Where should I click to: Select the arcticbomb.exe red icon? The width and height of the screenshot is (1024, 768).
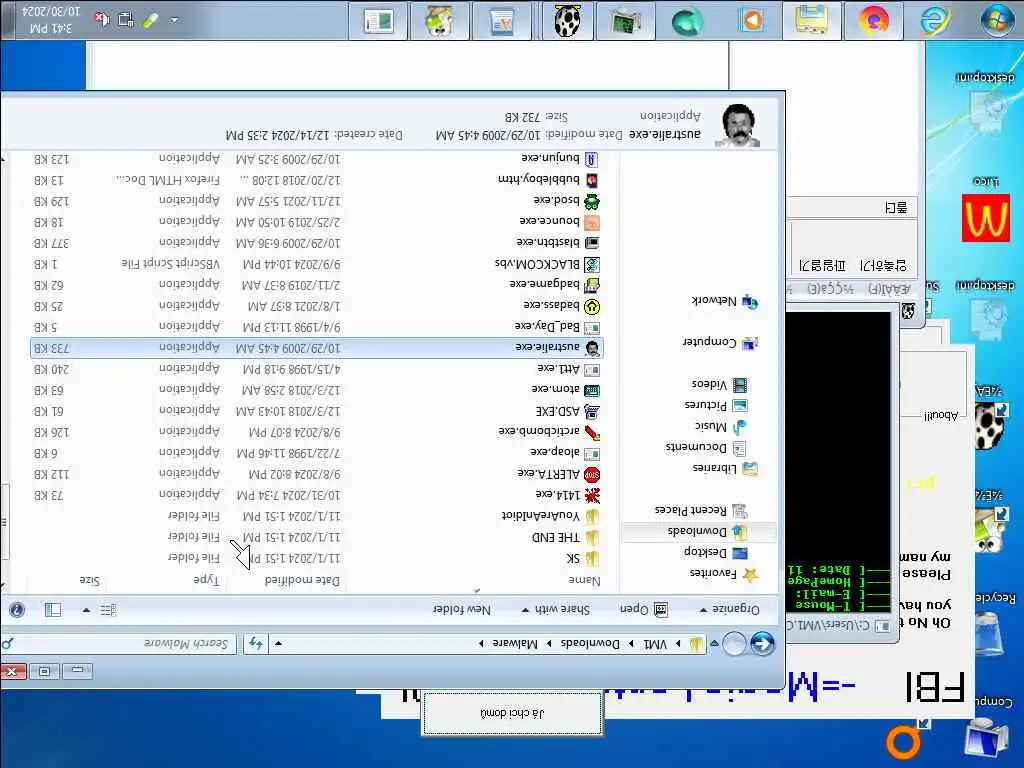point(592,432)
